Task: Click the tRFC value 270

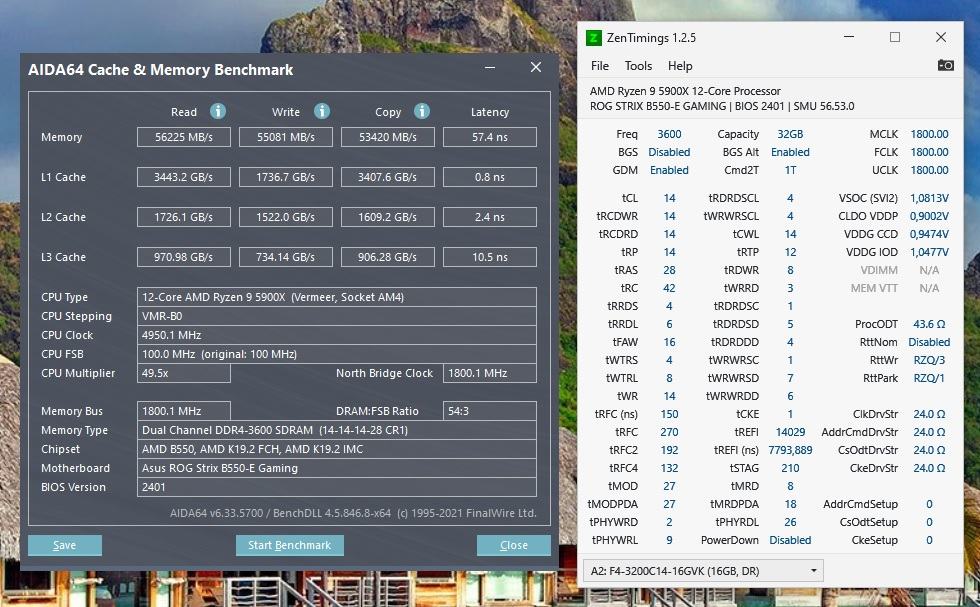Action: click(x=669, y=432)
